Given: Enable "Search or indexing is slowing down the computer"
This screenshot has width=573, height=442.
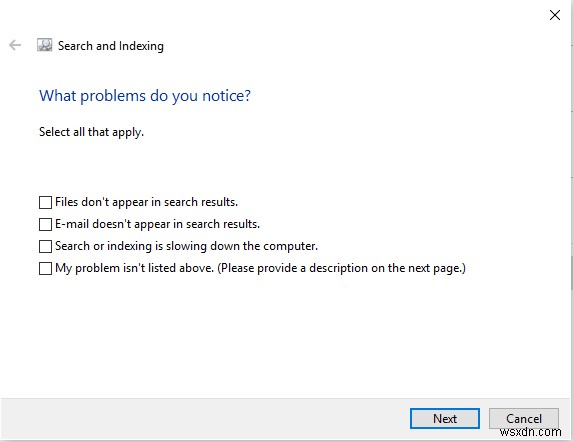Looking at the screenshot, I should (x=45, y=246).
